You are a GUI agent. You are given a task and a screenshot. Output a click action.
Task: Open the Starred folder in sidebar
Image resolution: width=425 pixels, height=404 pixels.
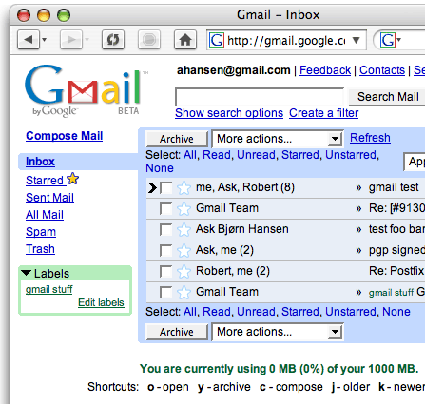coord(45,180)
